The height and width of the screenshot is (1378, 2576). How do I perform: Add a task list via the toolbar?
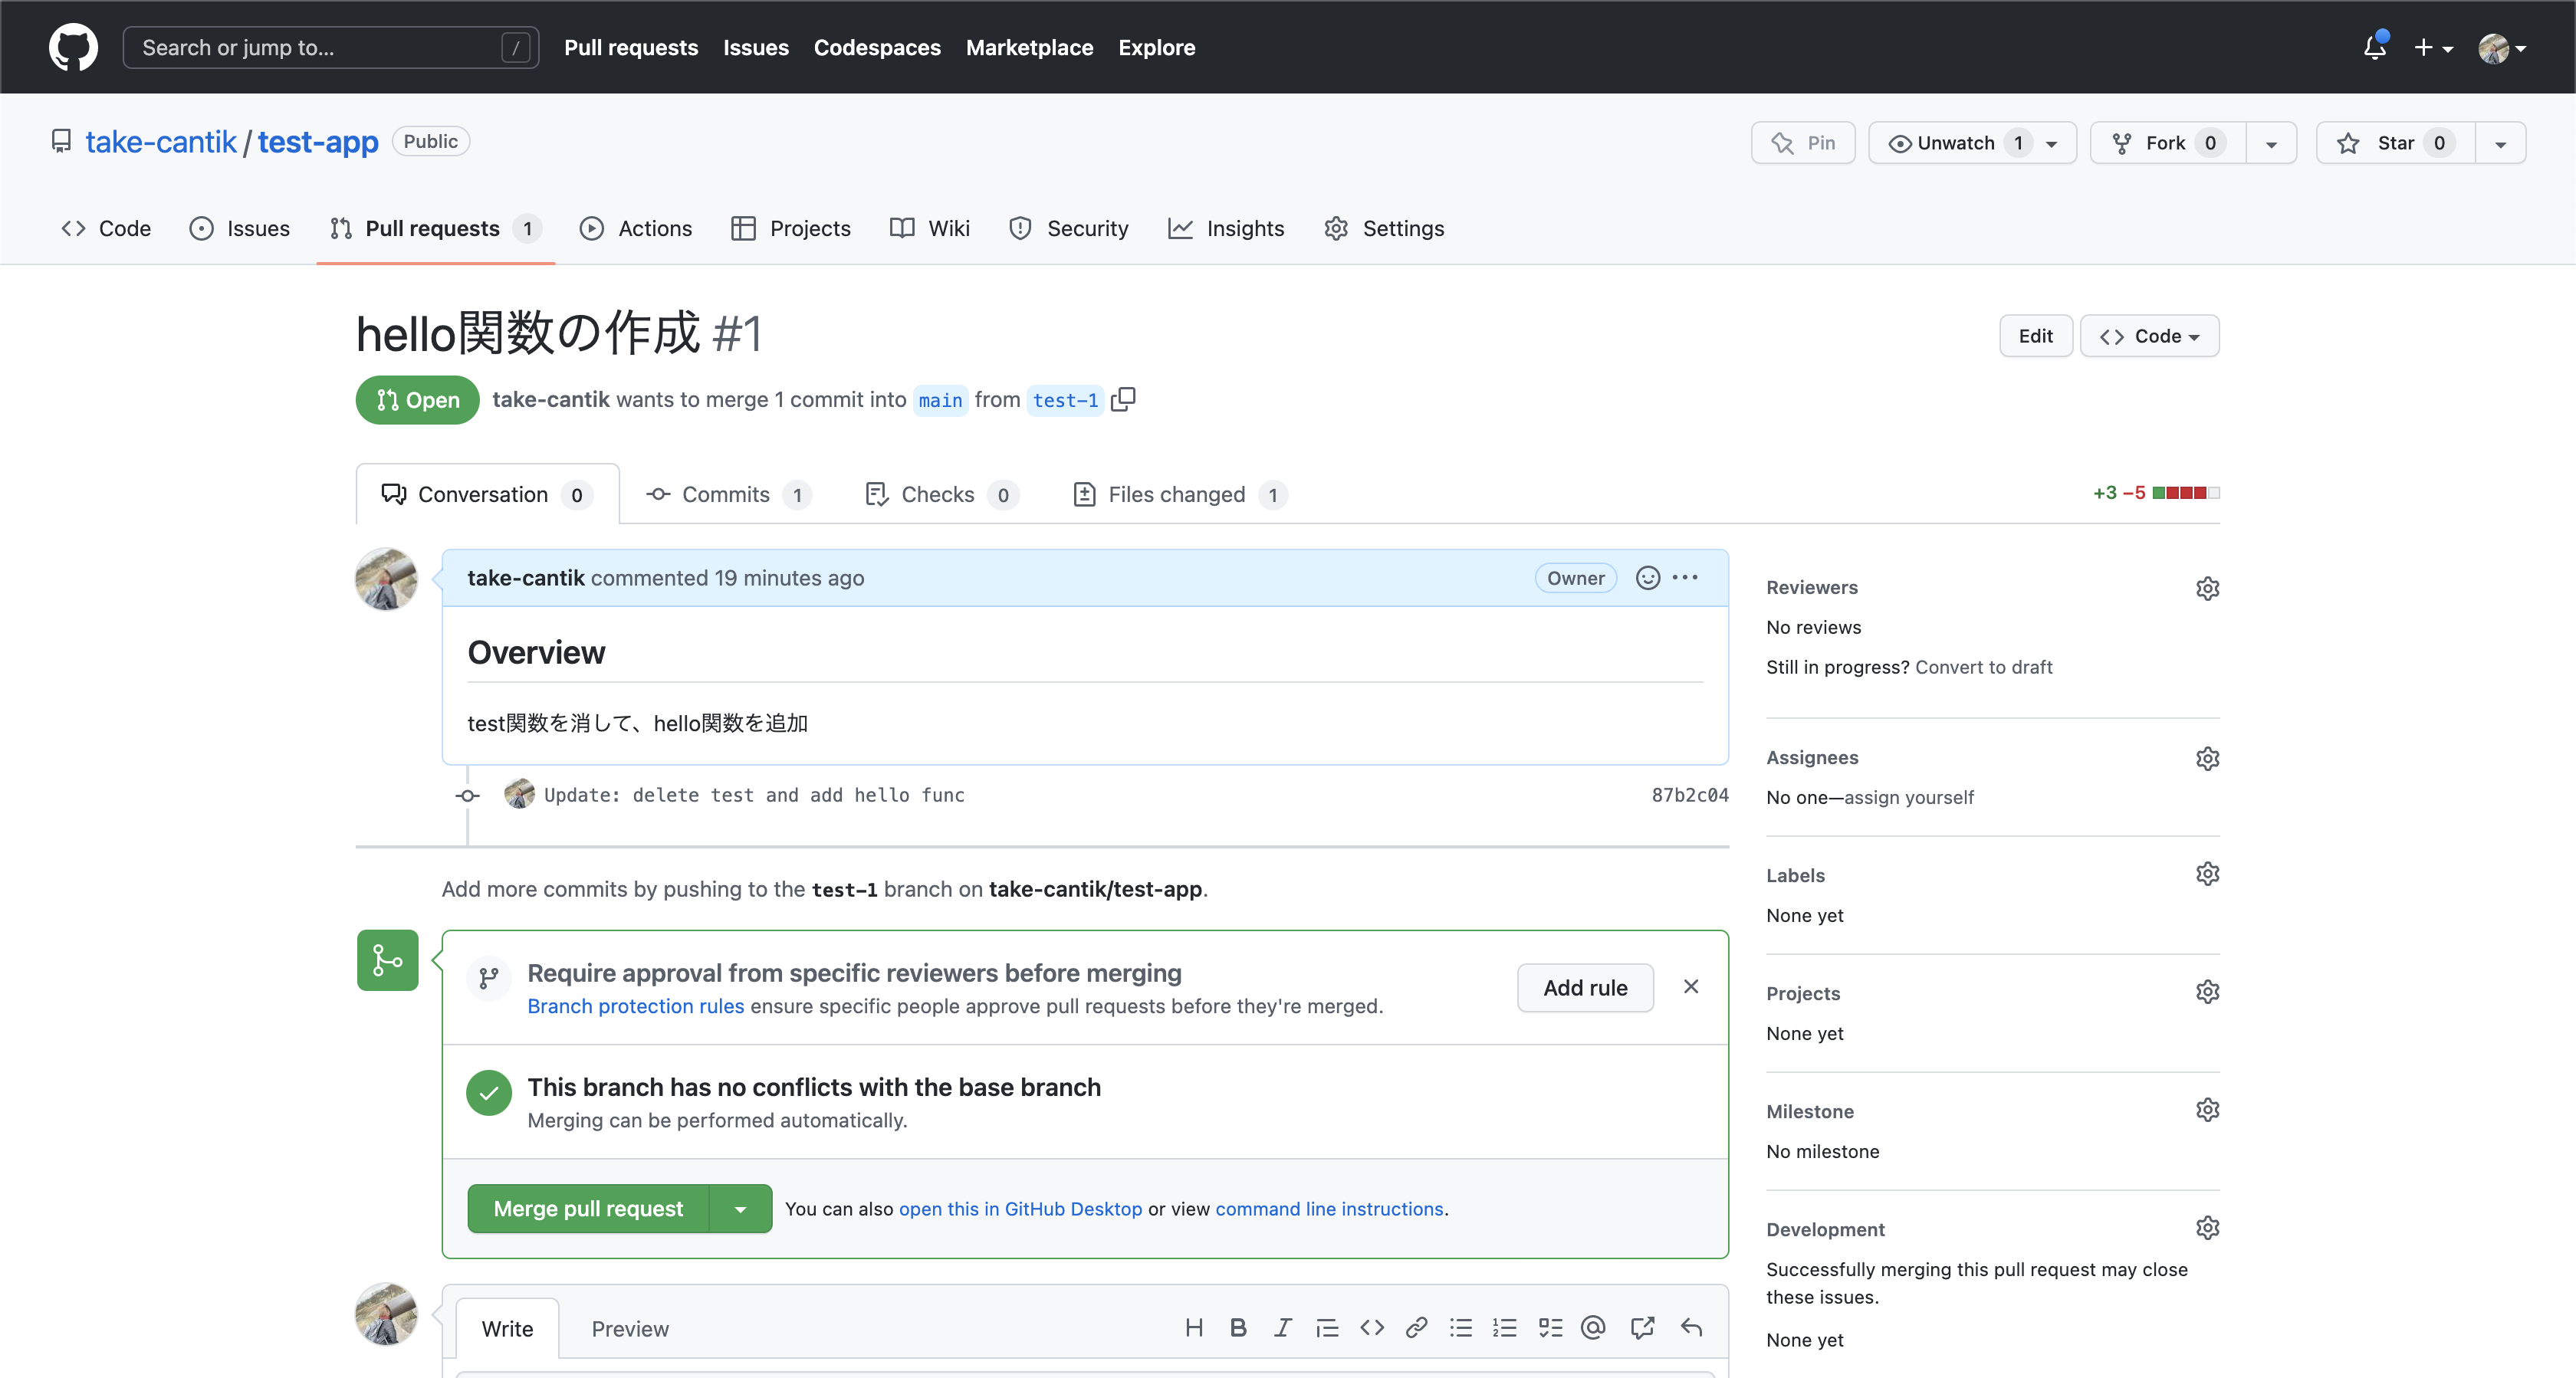[x=1550, y=1328]
